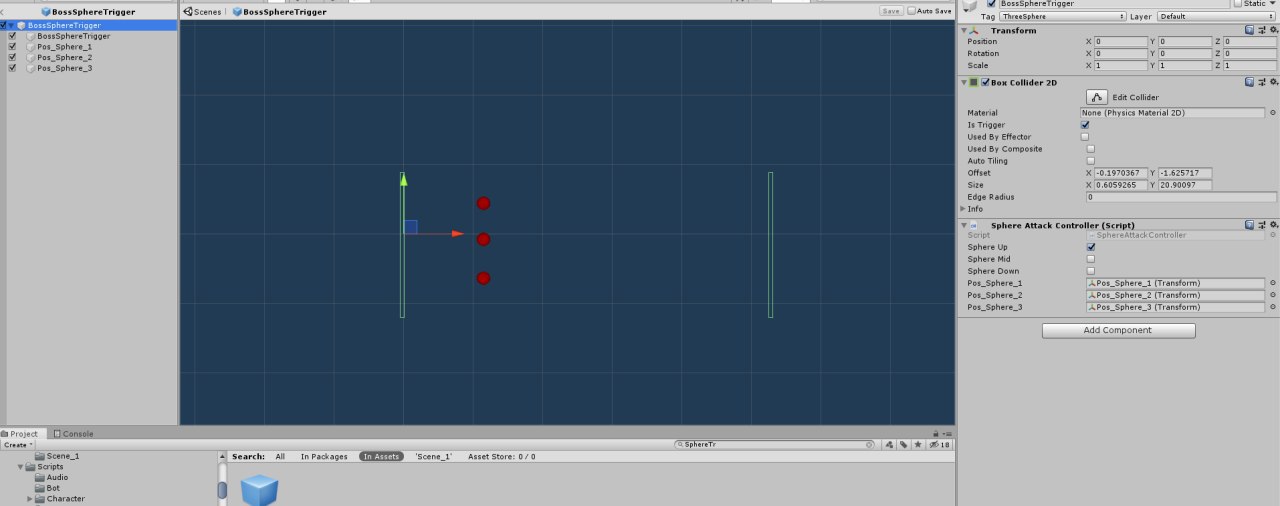Click the blue prefab cube asset thumbnail
The height and width of the screenshot is (506, 1280).
259,490
